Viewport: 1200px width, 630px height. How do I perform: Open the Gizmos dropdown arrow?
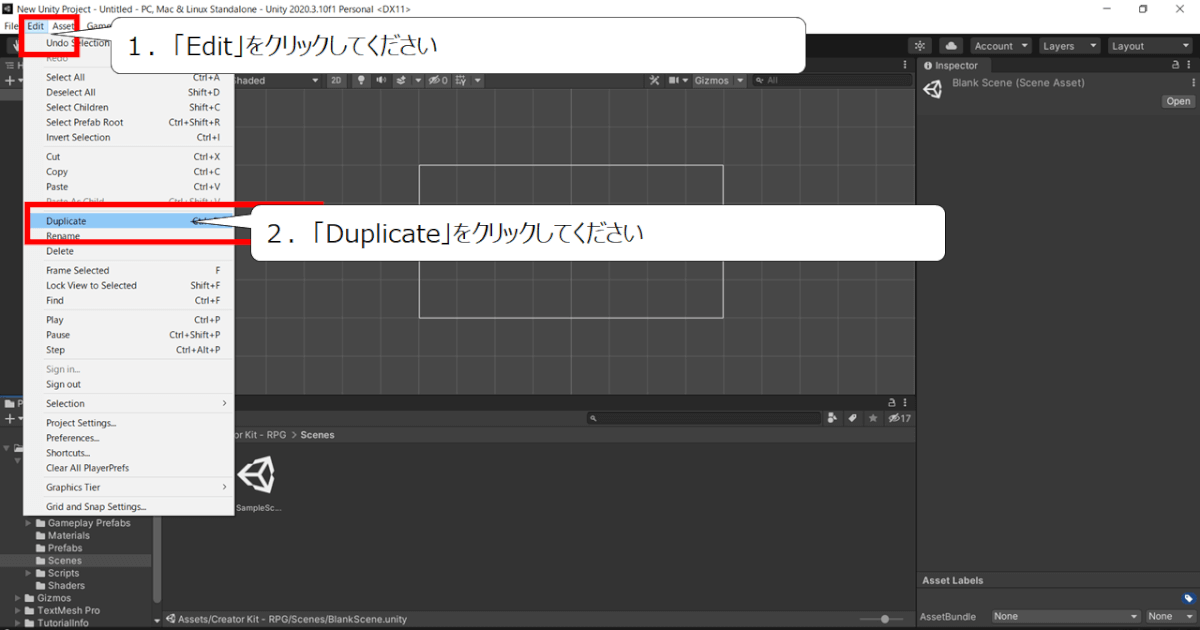tap(740, 81)
